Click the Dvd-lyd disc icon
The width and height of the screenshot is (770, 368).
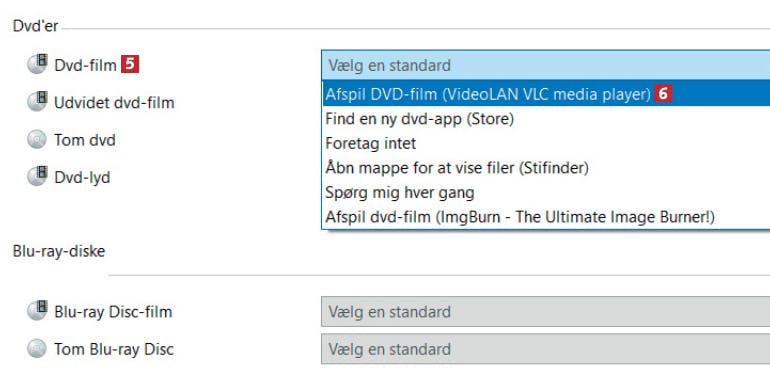37,176
